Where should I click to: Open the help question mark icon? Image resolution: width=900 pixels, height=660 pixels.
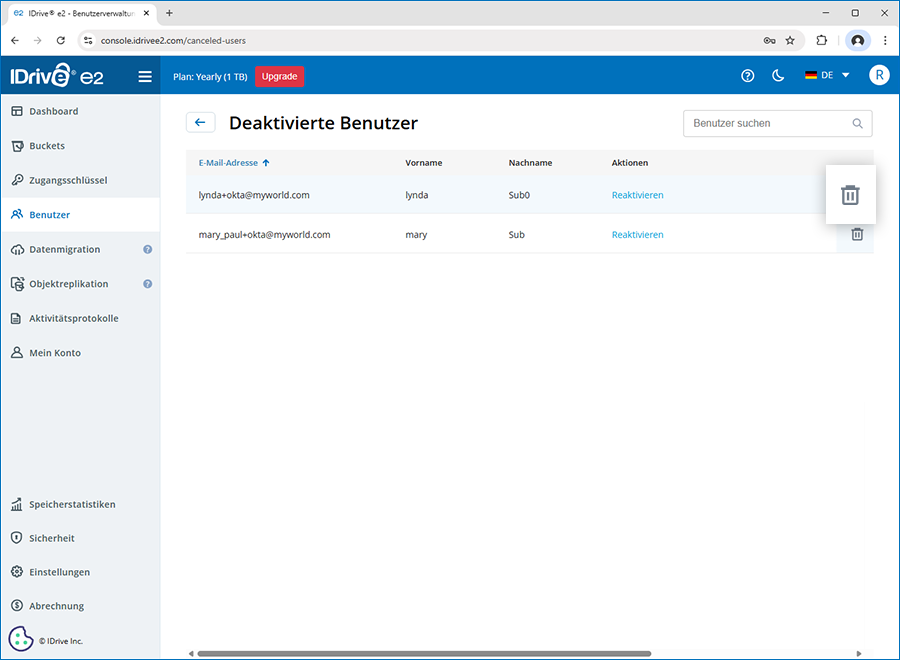click(x=747, y=76)
